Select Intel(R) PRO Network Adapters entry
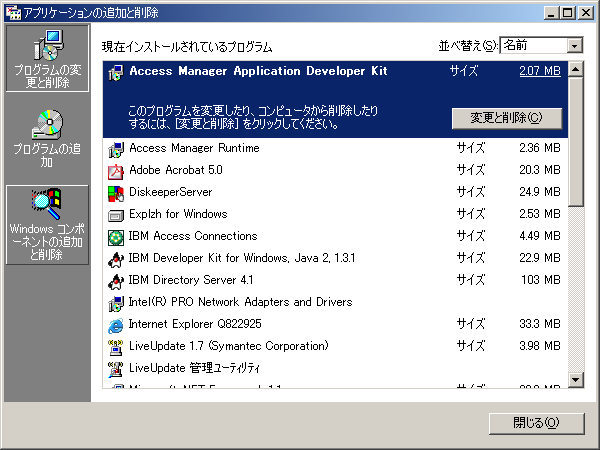This screenshot has height=450, width=600. click(x=240, y=302)
